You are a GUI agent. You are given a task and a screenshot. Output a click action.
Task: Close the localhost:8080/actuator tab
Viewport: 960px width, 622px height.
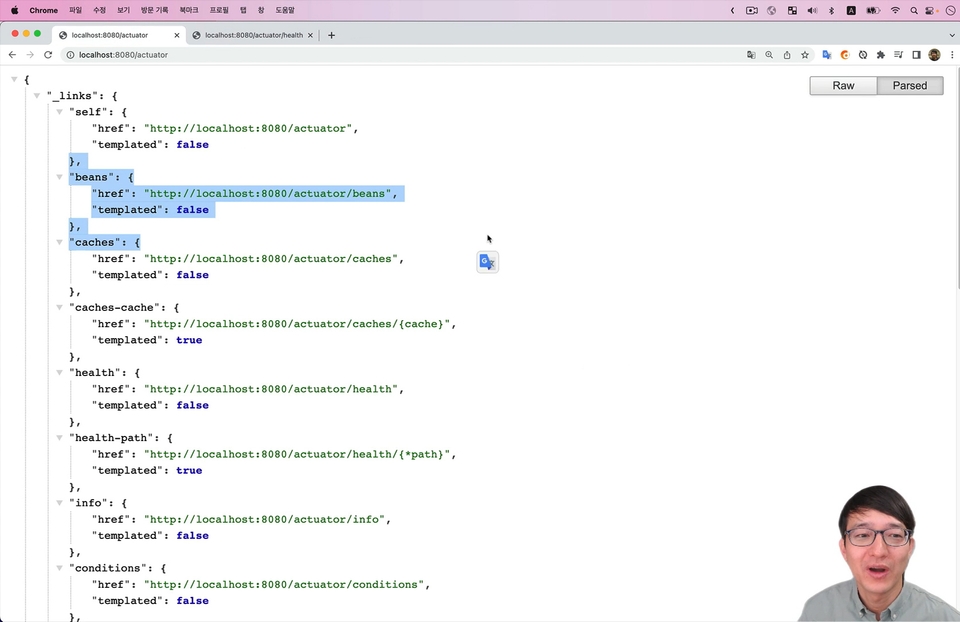(x=177, y=36)
